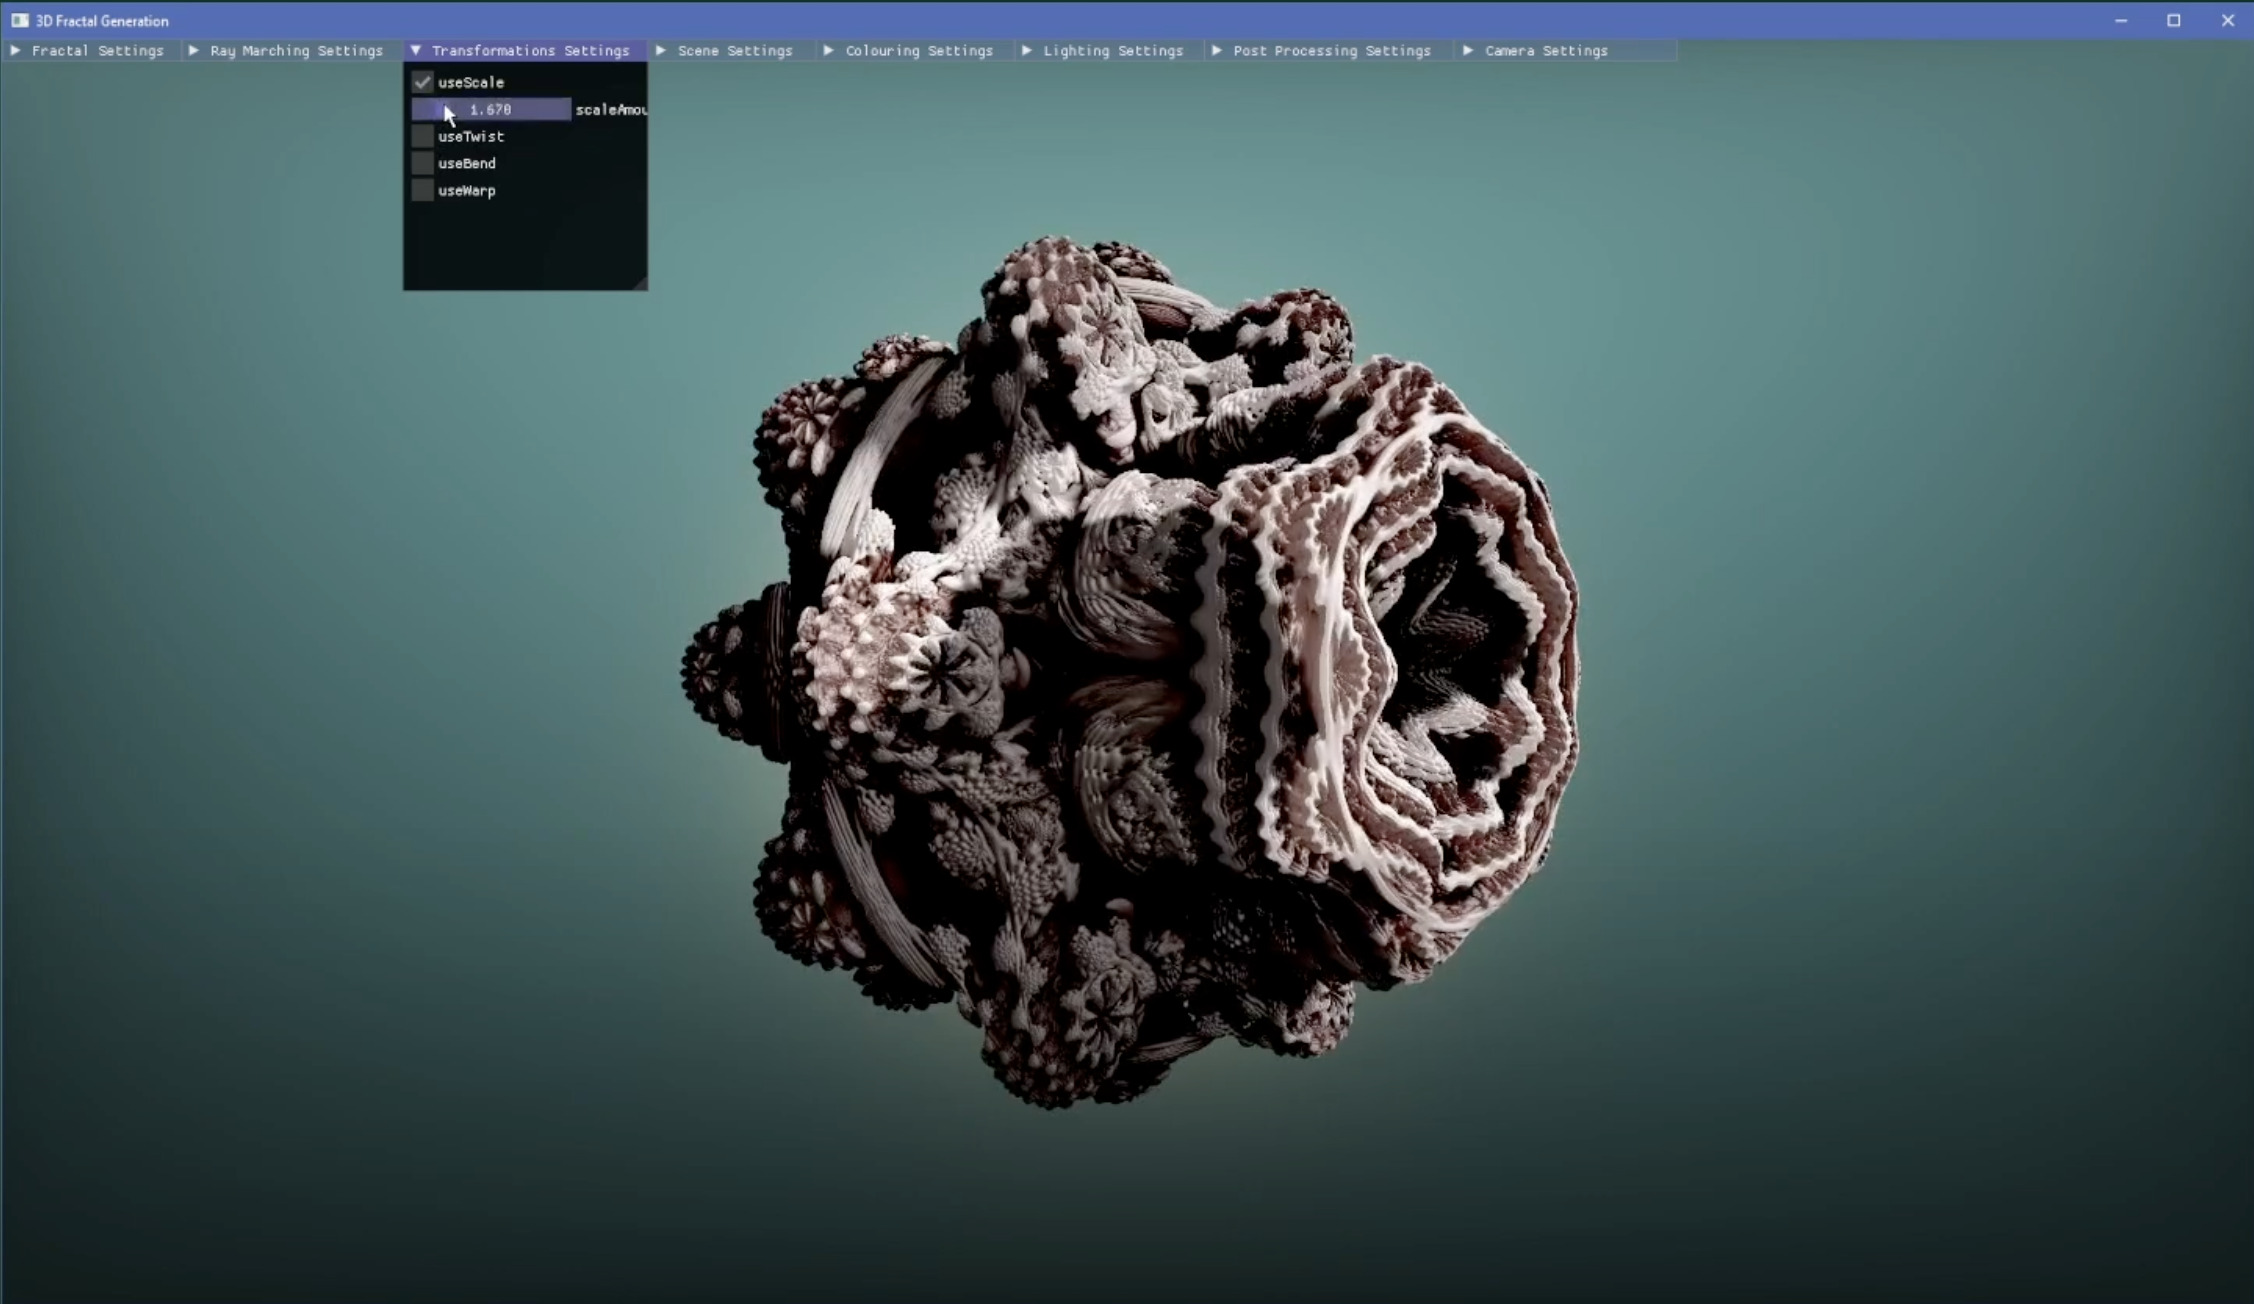
Task: Click Lighting Settings label
Action: (1113, 50)
